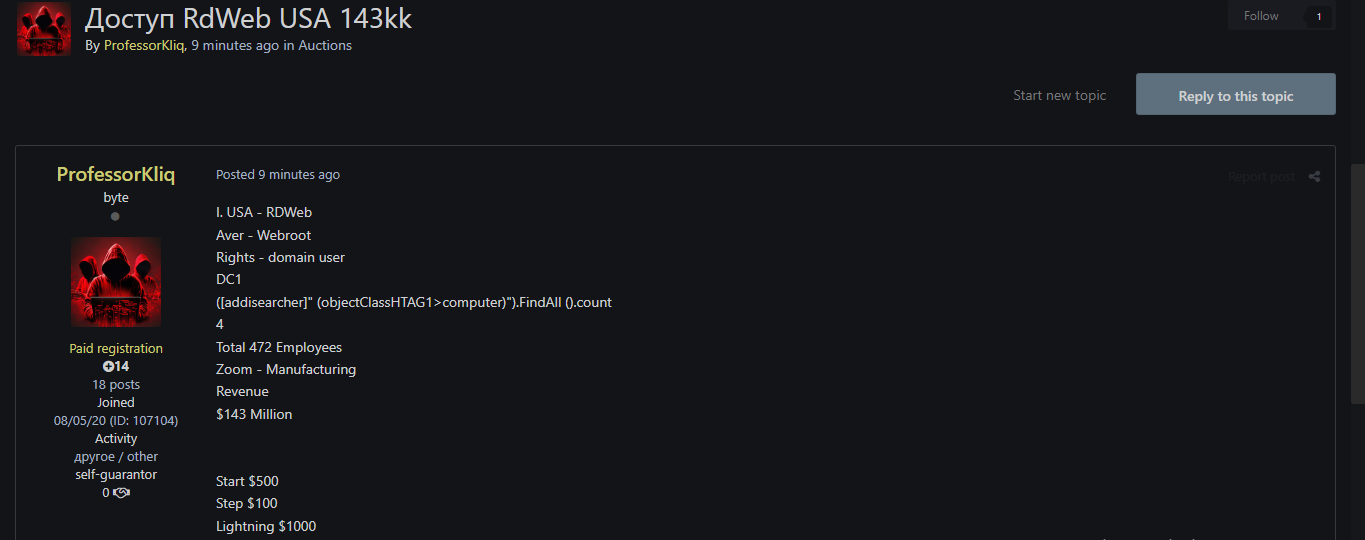Click the другое / other activity label
The width and height of the screenshot is (1365, 540).
point(116,457)
